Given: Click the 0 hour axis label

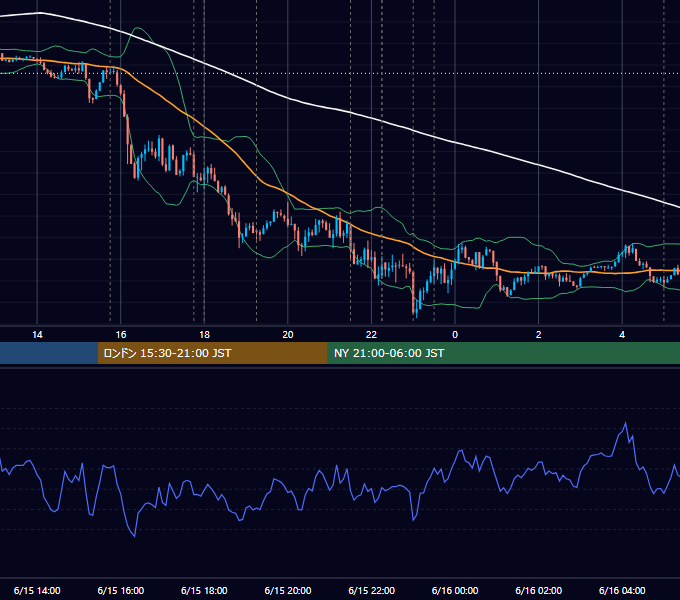Looking at the screenshot, I should [455, 335].
